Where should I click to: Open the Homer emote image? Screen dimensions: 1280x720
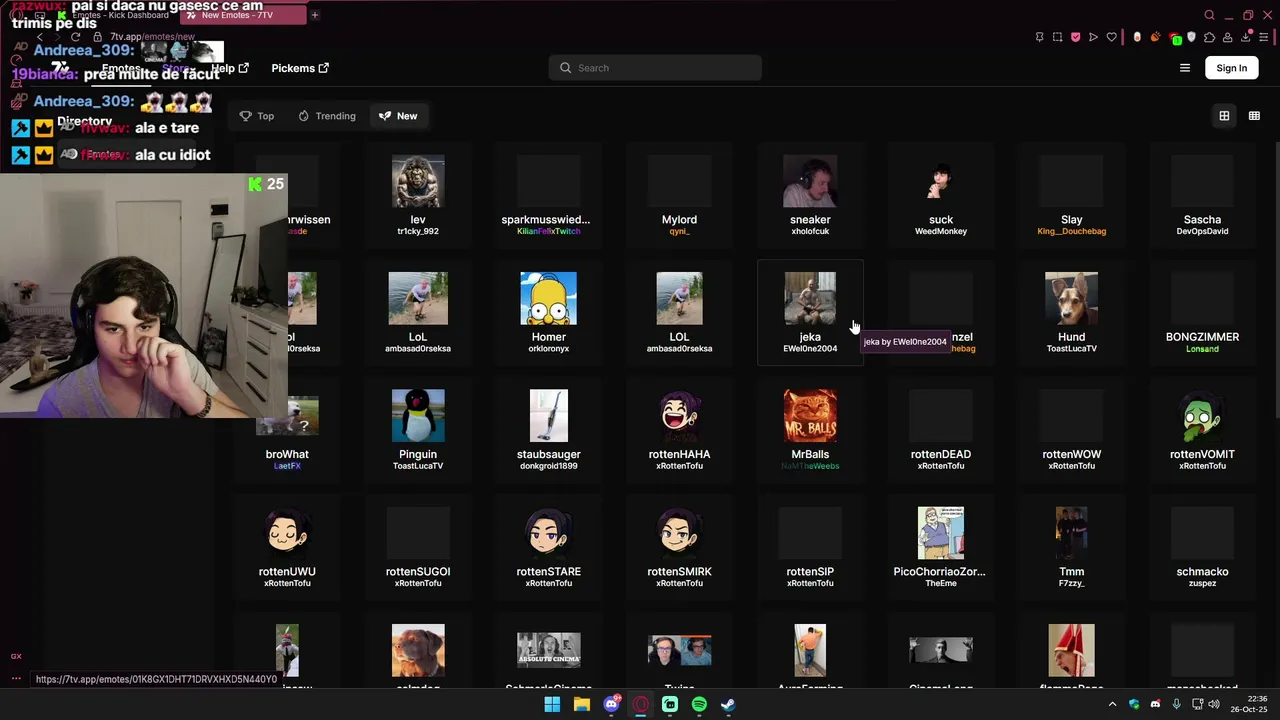pyautogui.click(x=549, y=298)
